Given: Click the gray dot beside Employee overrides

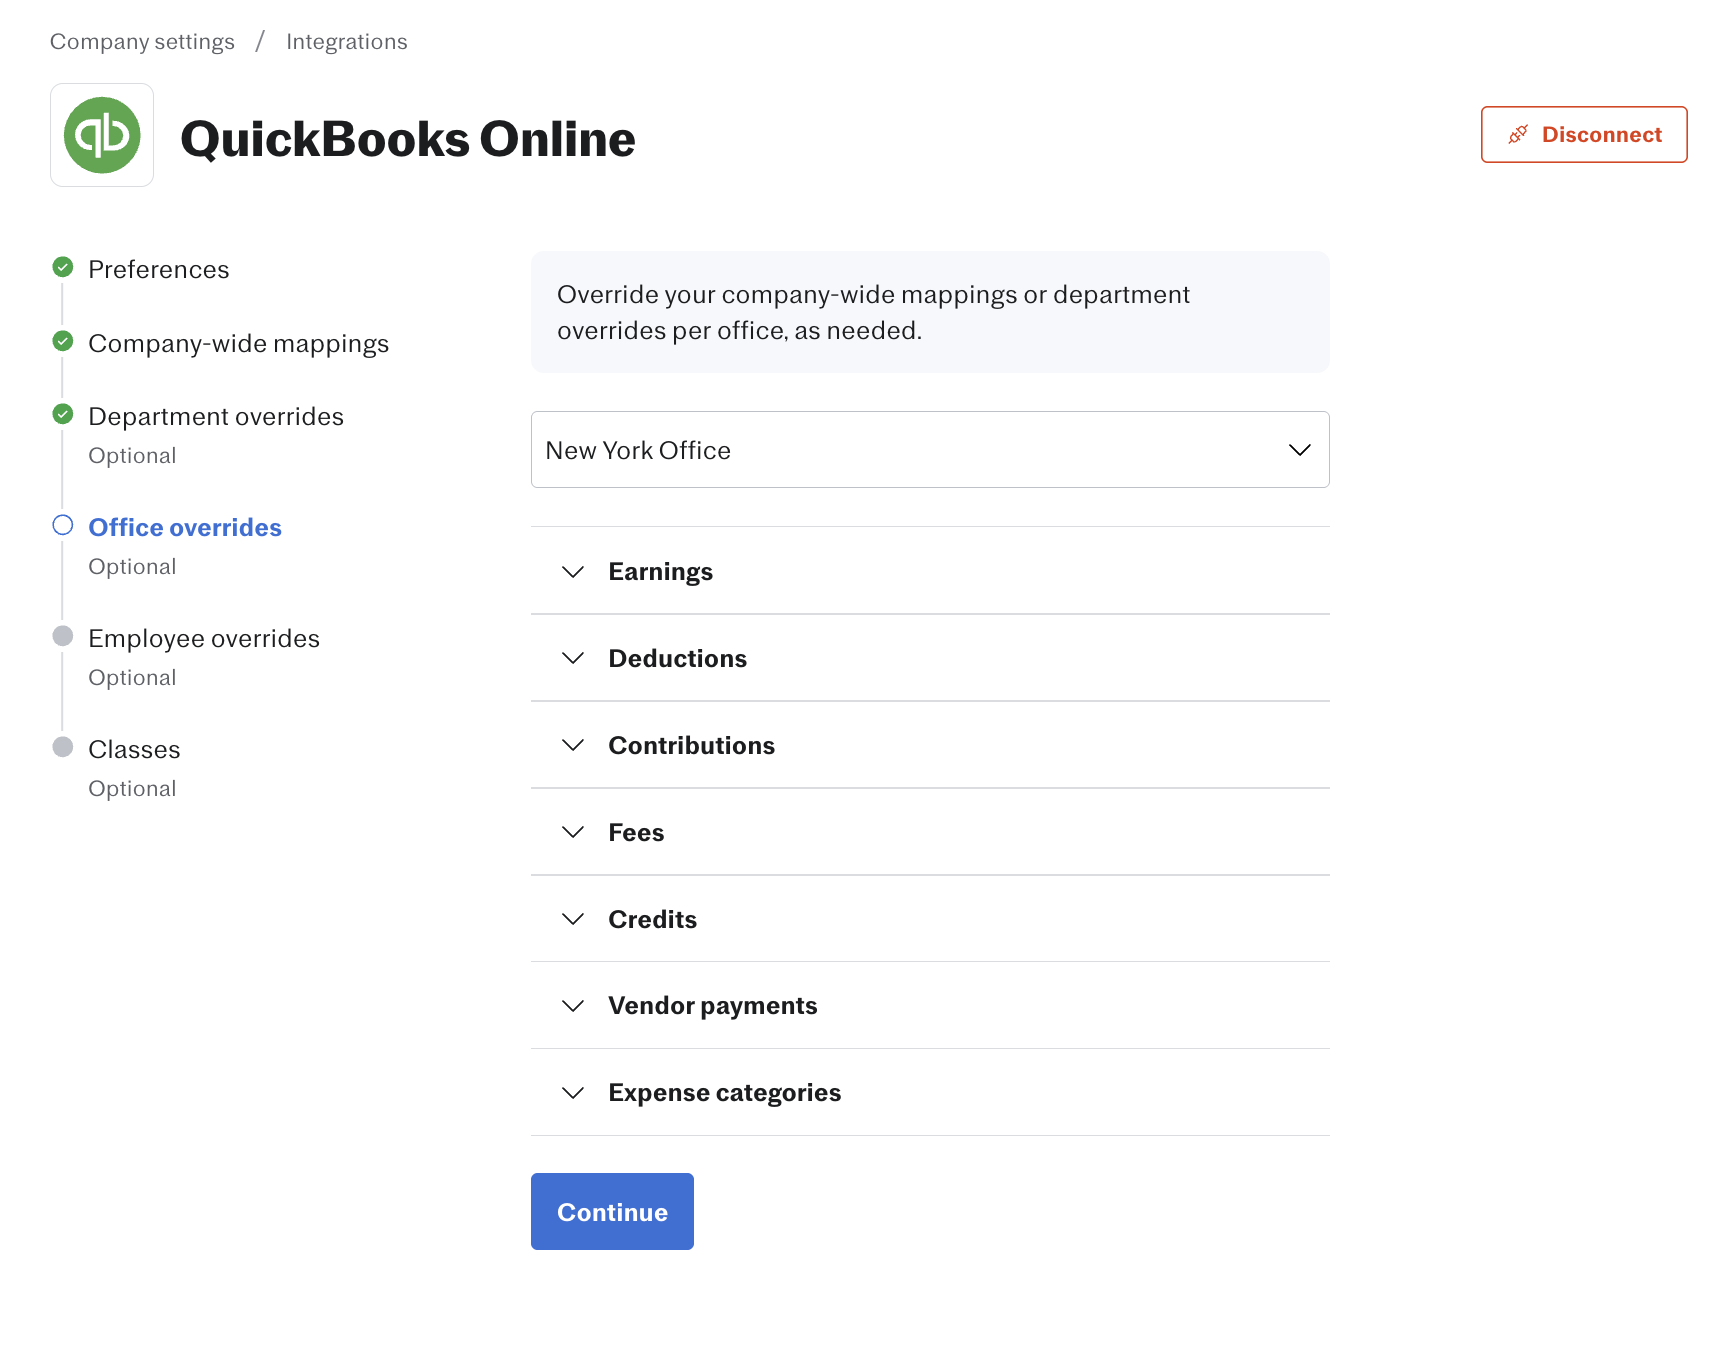Looking at the screenshot, I should (x=63, y=636).
